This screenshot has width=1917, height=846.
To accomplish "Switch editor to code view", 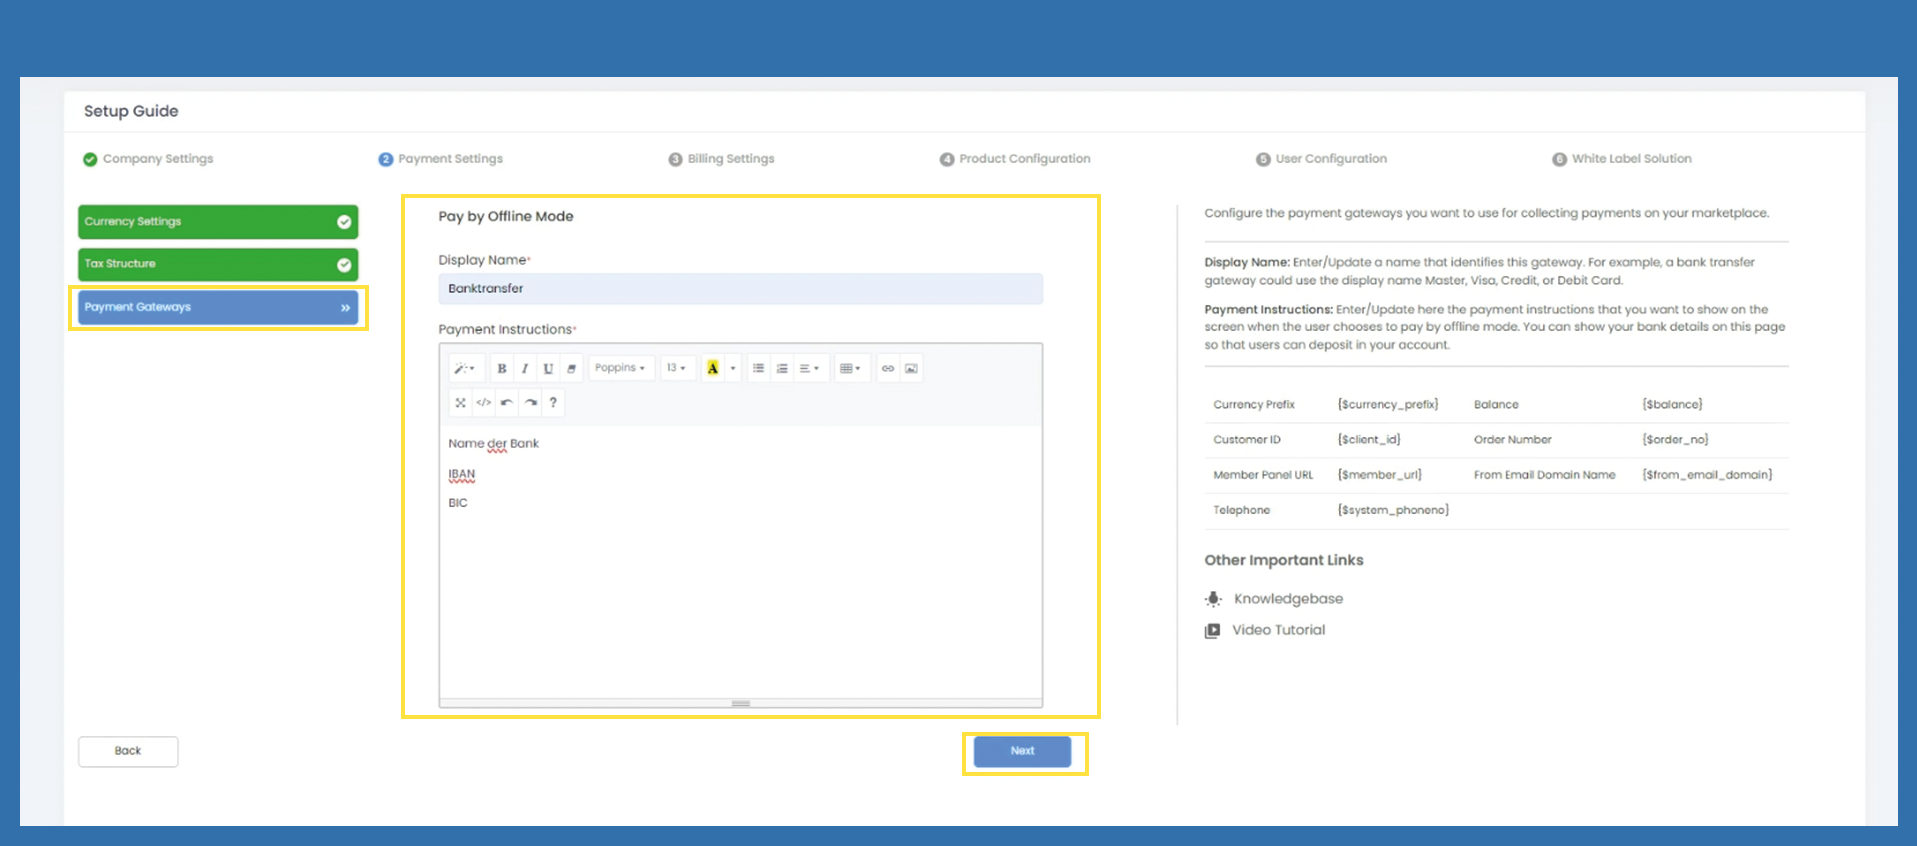I will (x=484, y=403).
